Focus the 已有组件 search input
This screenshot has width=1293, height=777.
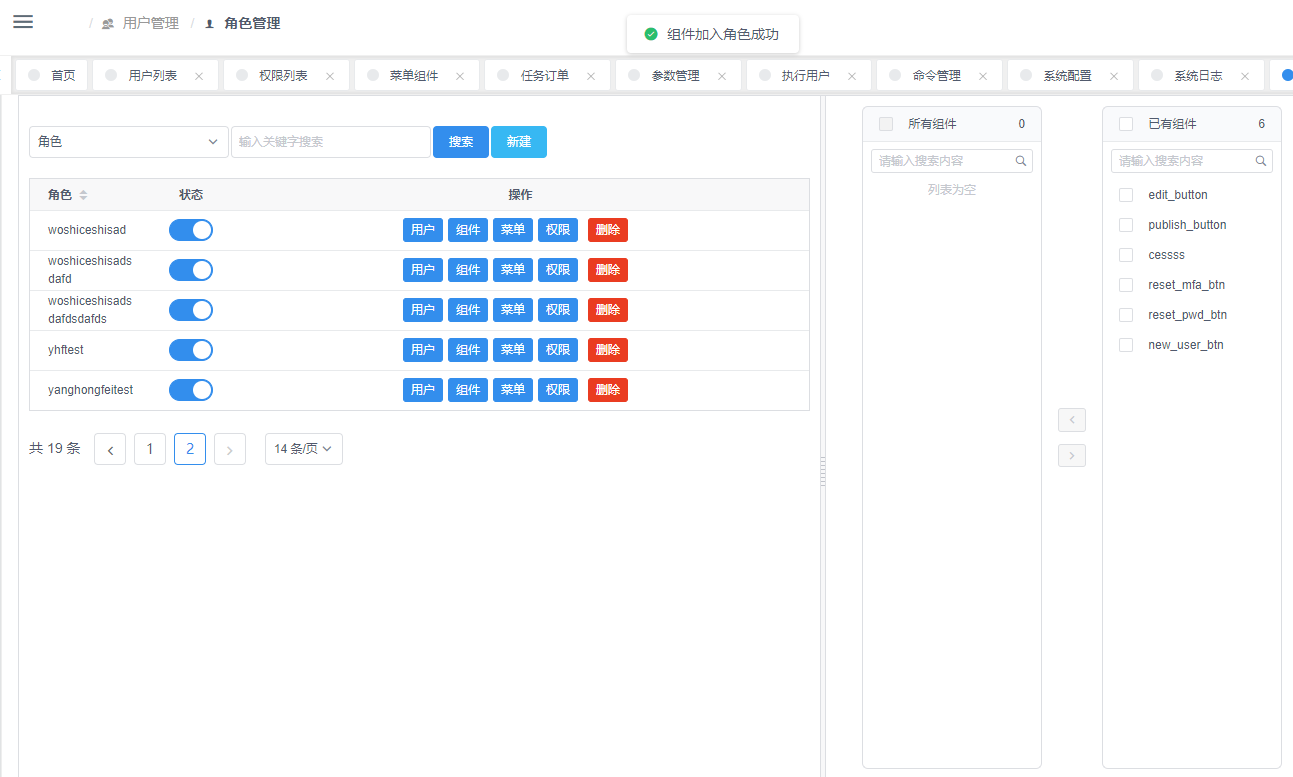pyautogui.click(x=1192, y=161)
